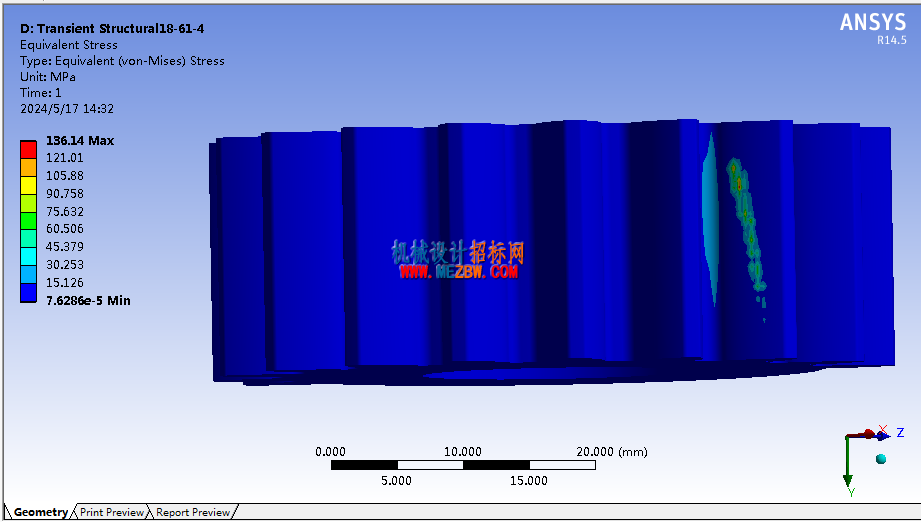The width and height of the screenshot is (921, 522).
Task: Click the cyan stress patch on the model
Action: tap(711, 220)
